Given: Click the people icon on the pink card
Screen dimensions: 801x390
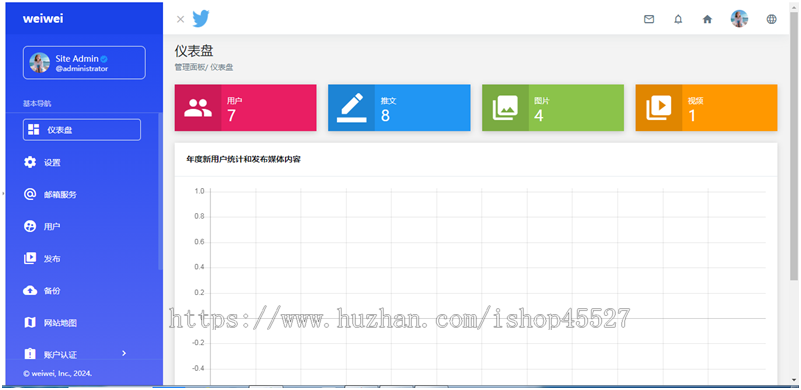Looking at the screenshot, I should [x=198, y=108].
